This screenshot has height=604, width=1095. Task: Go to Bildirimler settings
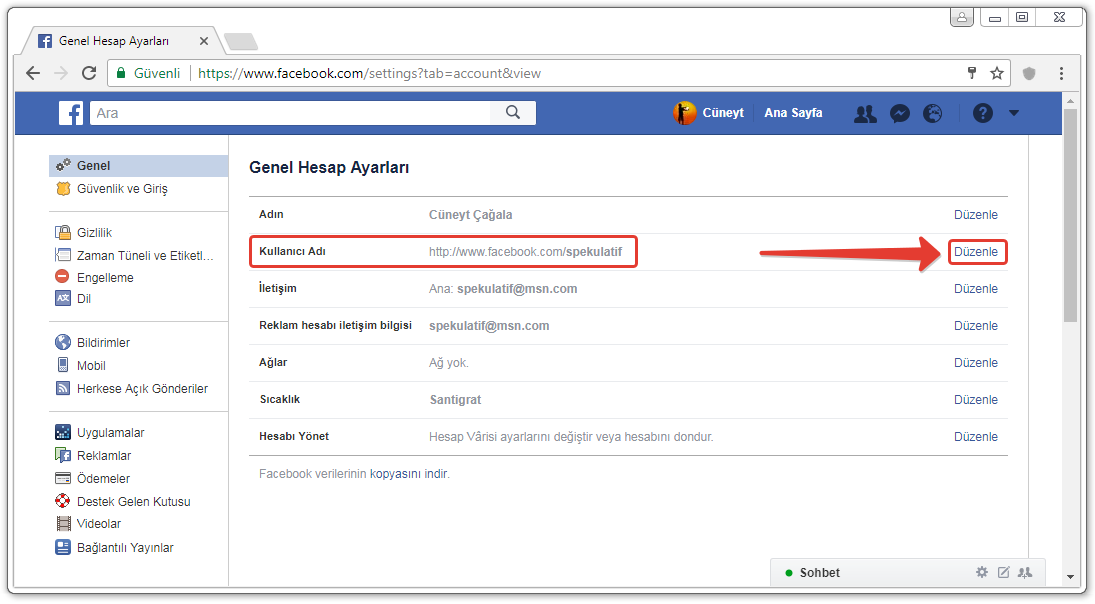click(103, 343)
